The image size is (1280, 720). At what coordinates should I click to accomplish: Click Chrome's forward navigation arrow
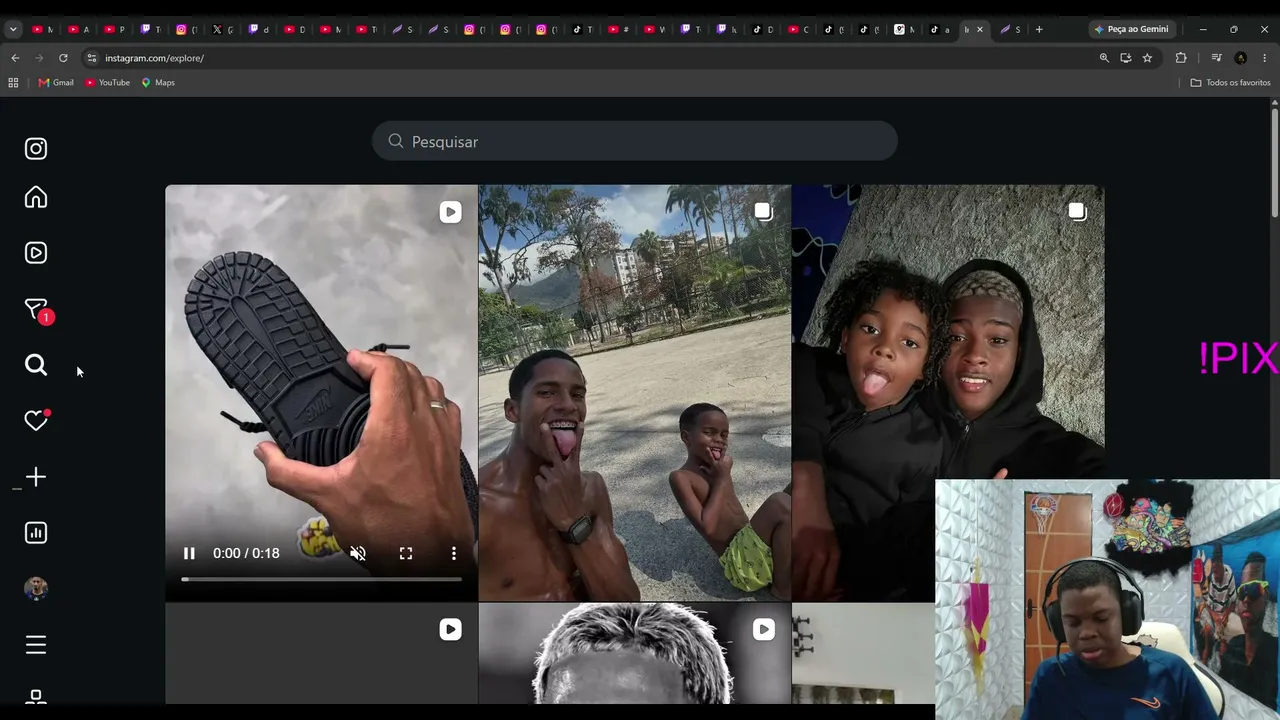(39, 58)
